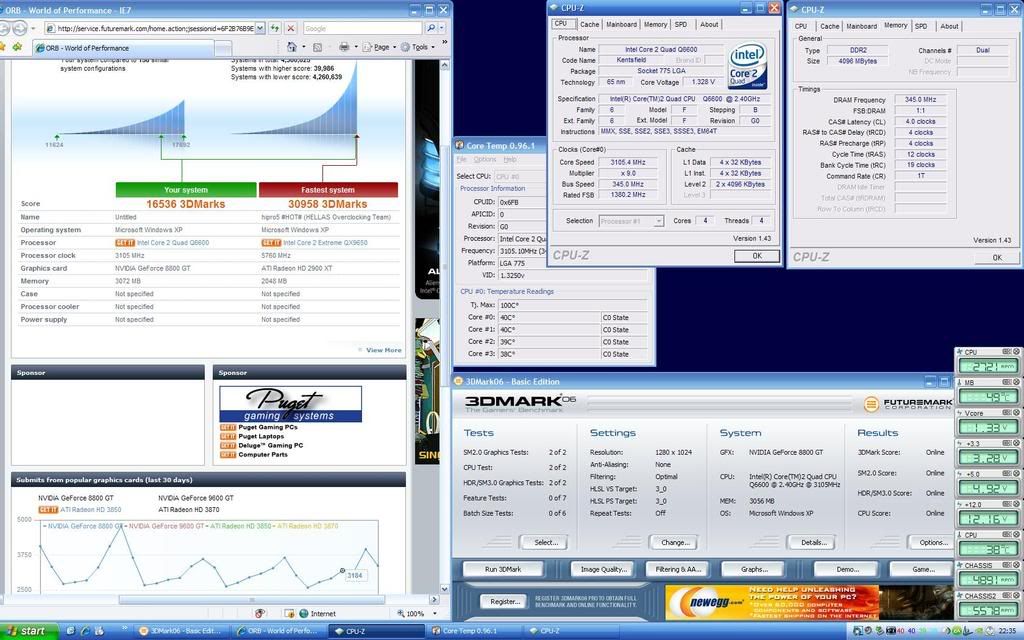Click the vertical scrollbar down arrow in IE

click(x=445, y=588)
